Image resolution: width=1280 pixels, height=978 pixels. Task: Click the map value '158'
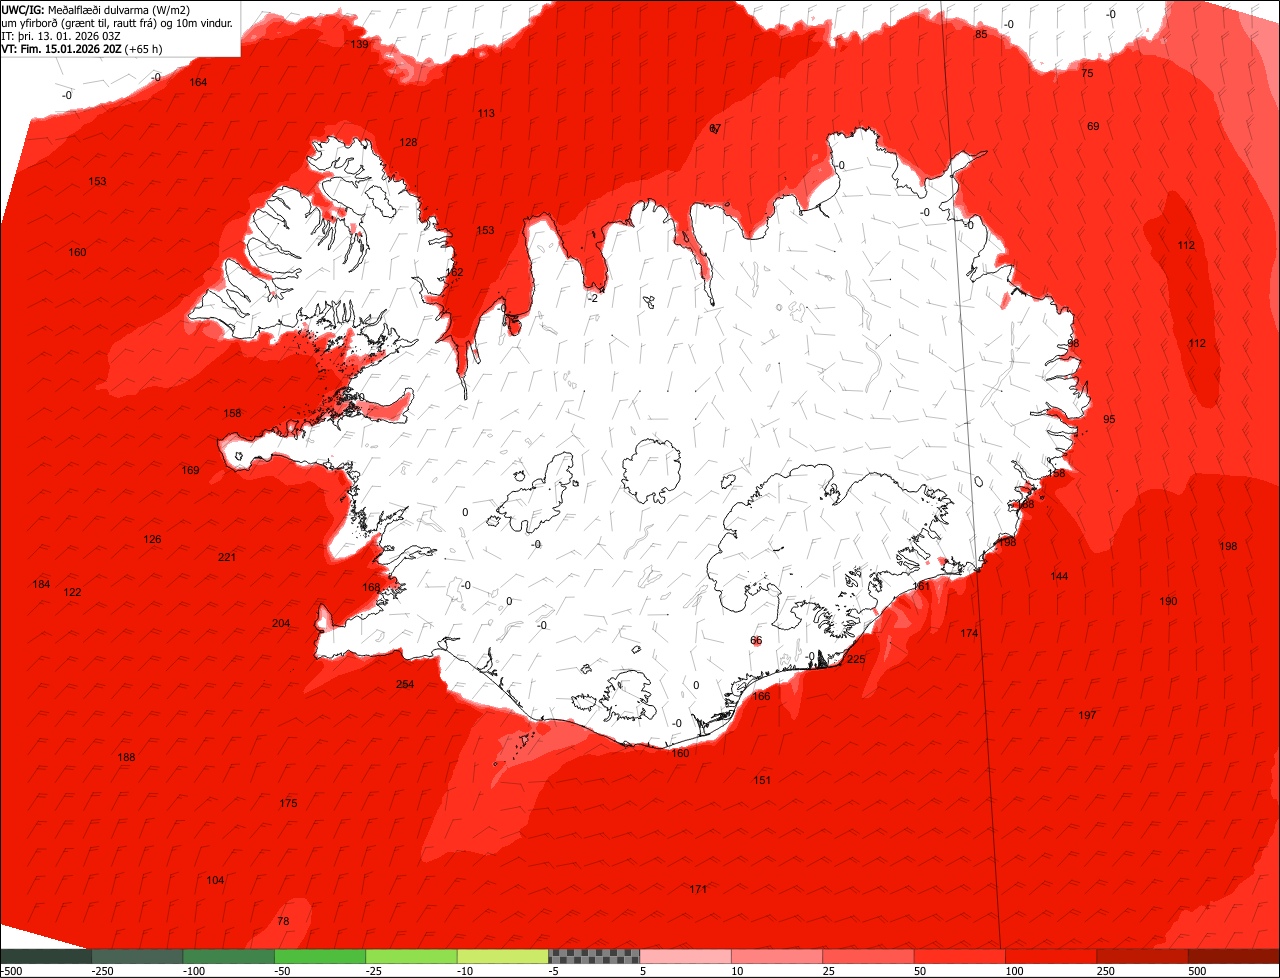(x=232, y=413)
